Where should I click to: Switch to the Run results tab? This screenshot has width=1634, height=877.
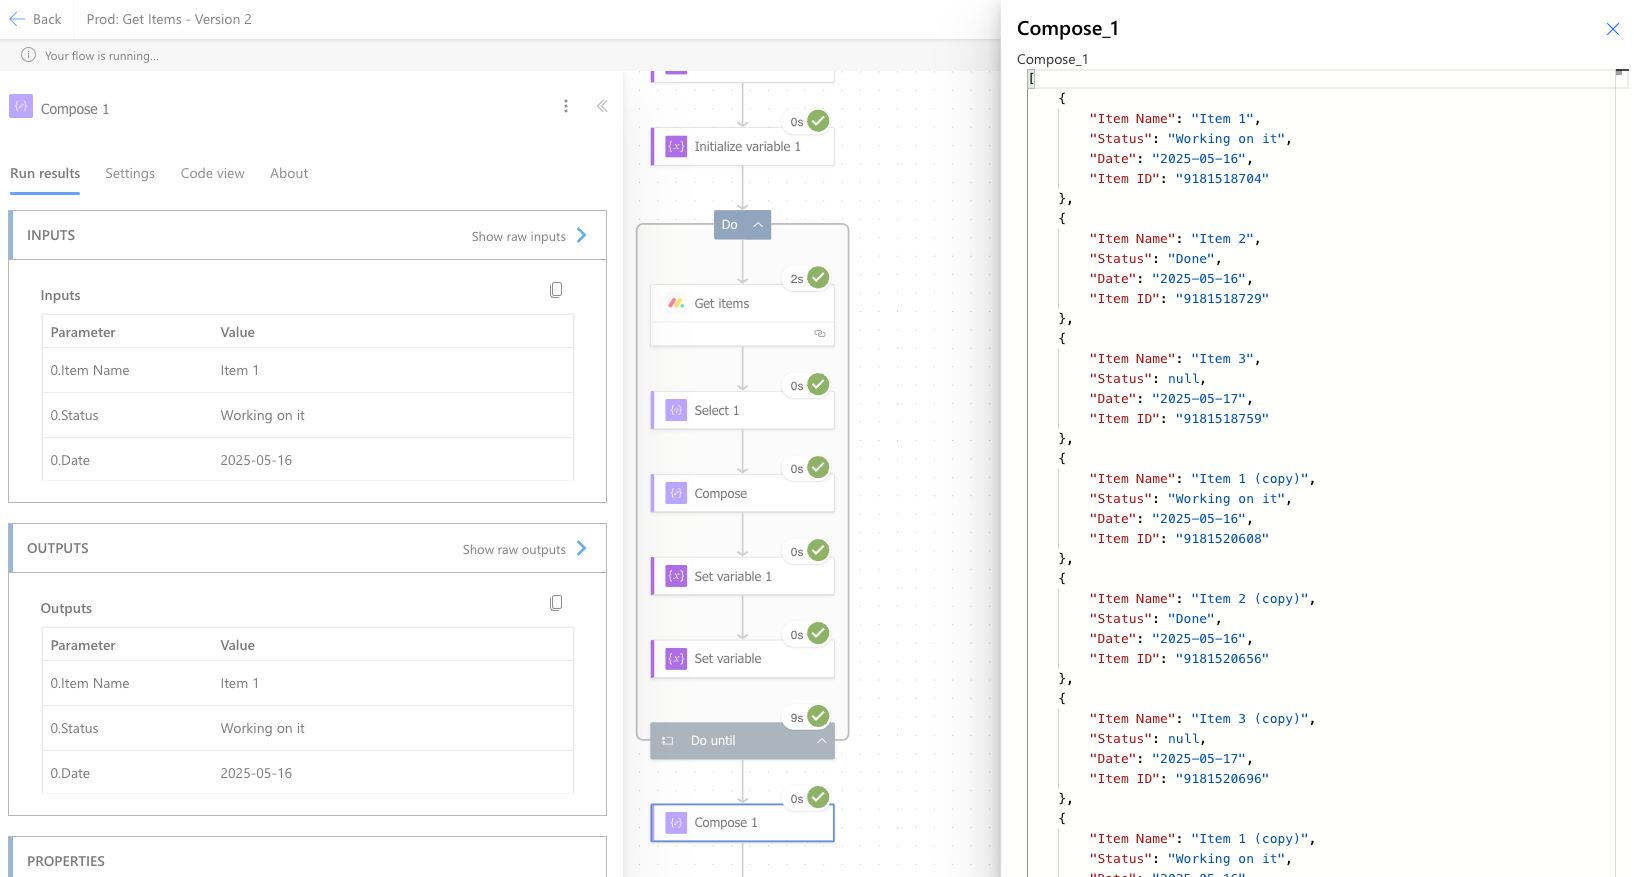45,173
